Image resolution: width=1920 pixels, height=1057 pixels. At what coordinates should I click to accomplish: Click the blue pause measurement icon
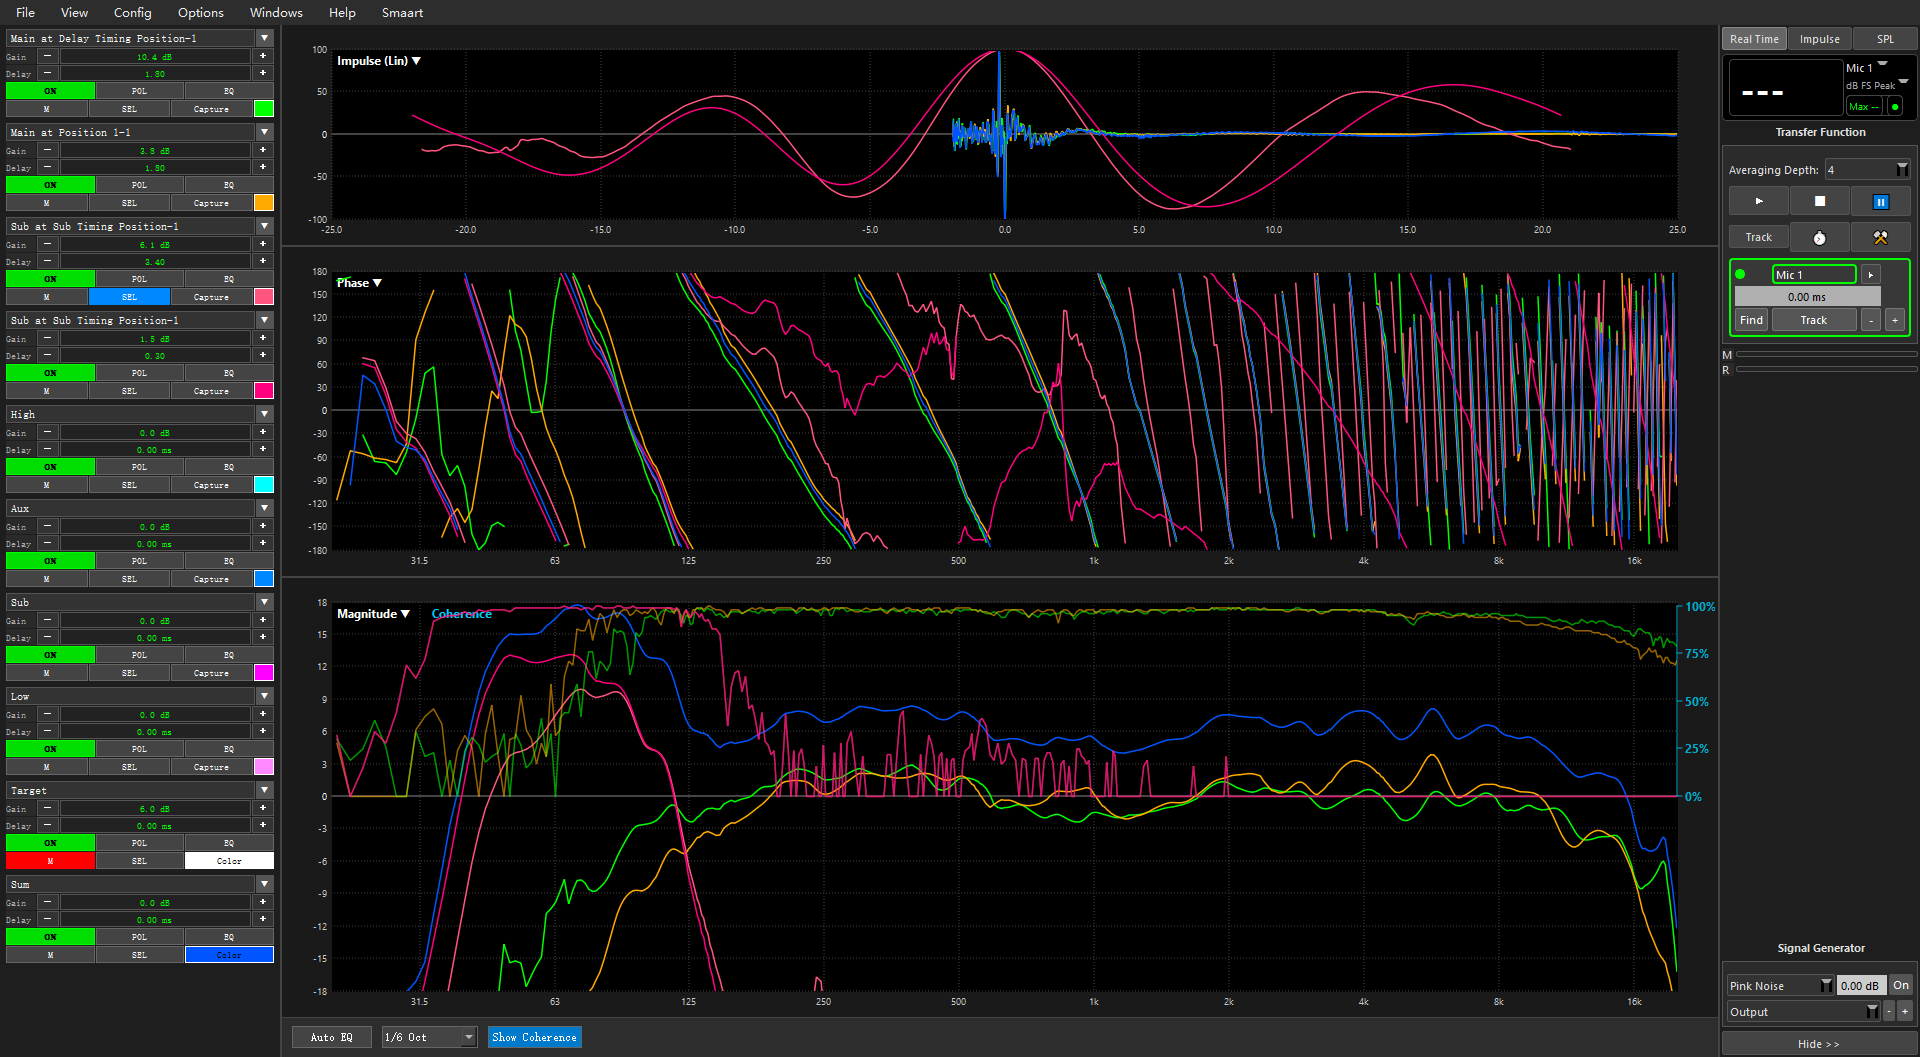tap(1880, 201)
